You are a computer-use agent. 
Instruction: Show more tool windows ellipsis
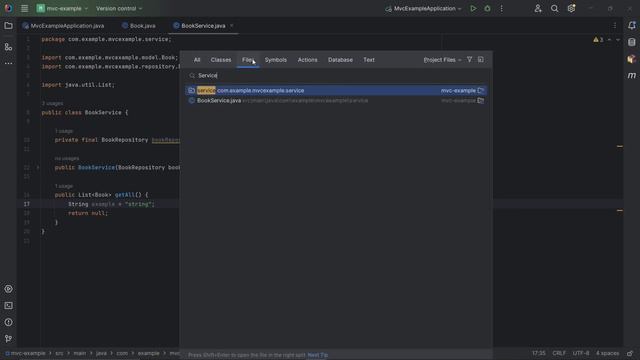point(8,64)
